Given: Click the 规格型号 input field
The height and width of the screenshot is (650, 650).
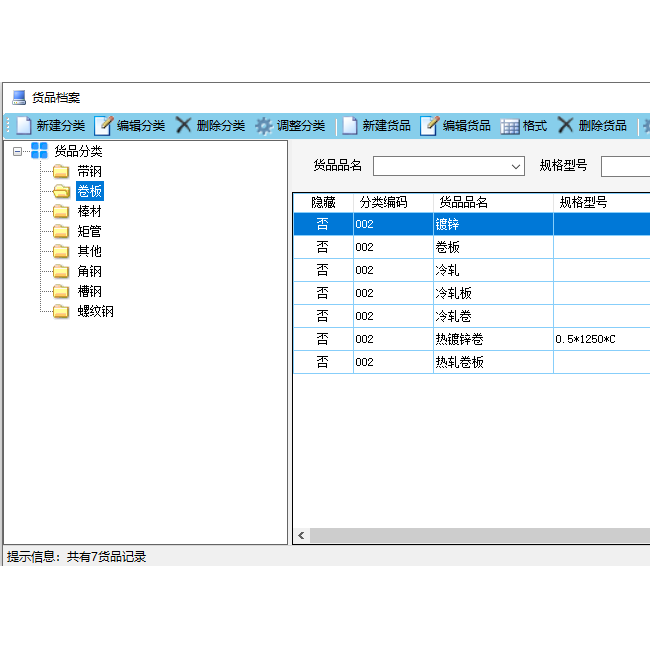Looking at the screenshot, I should pos(625,166).
